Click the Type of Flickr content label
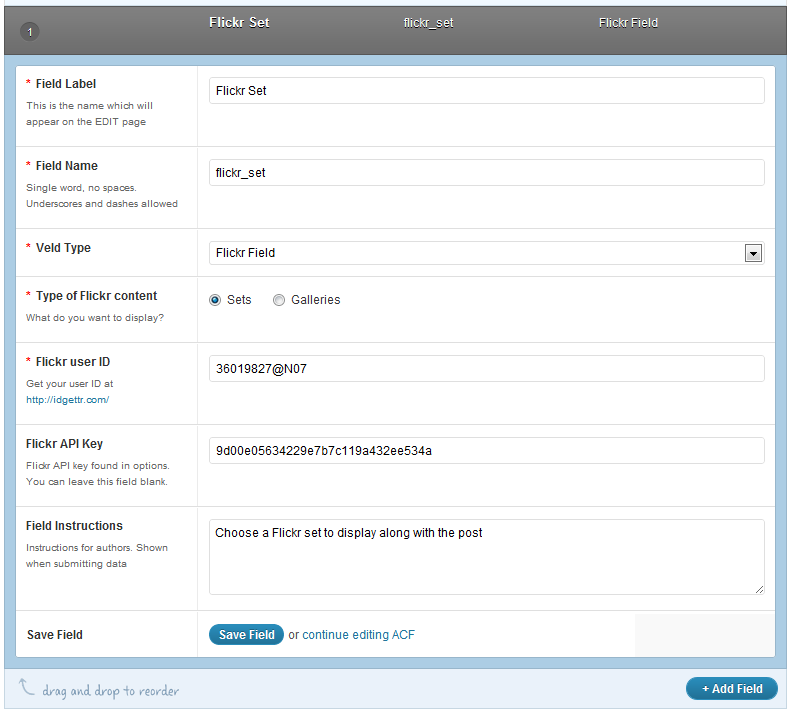This screenshot has height=713, width=791. [96, 296]
